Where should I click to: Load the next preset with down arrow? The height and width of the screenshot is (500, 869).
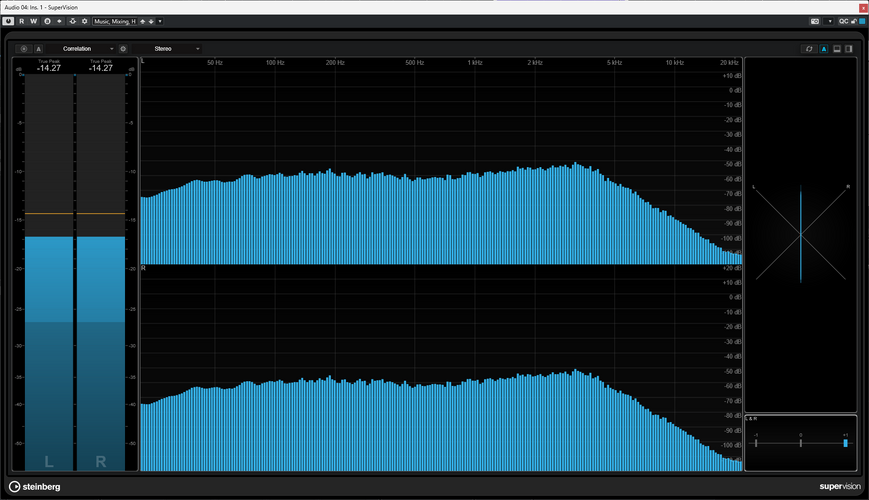[151, 21]
